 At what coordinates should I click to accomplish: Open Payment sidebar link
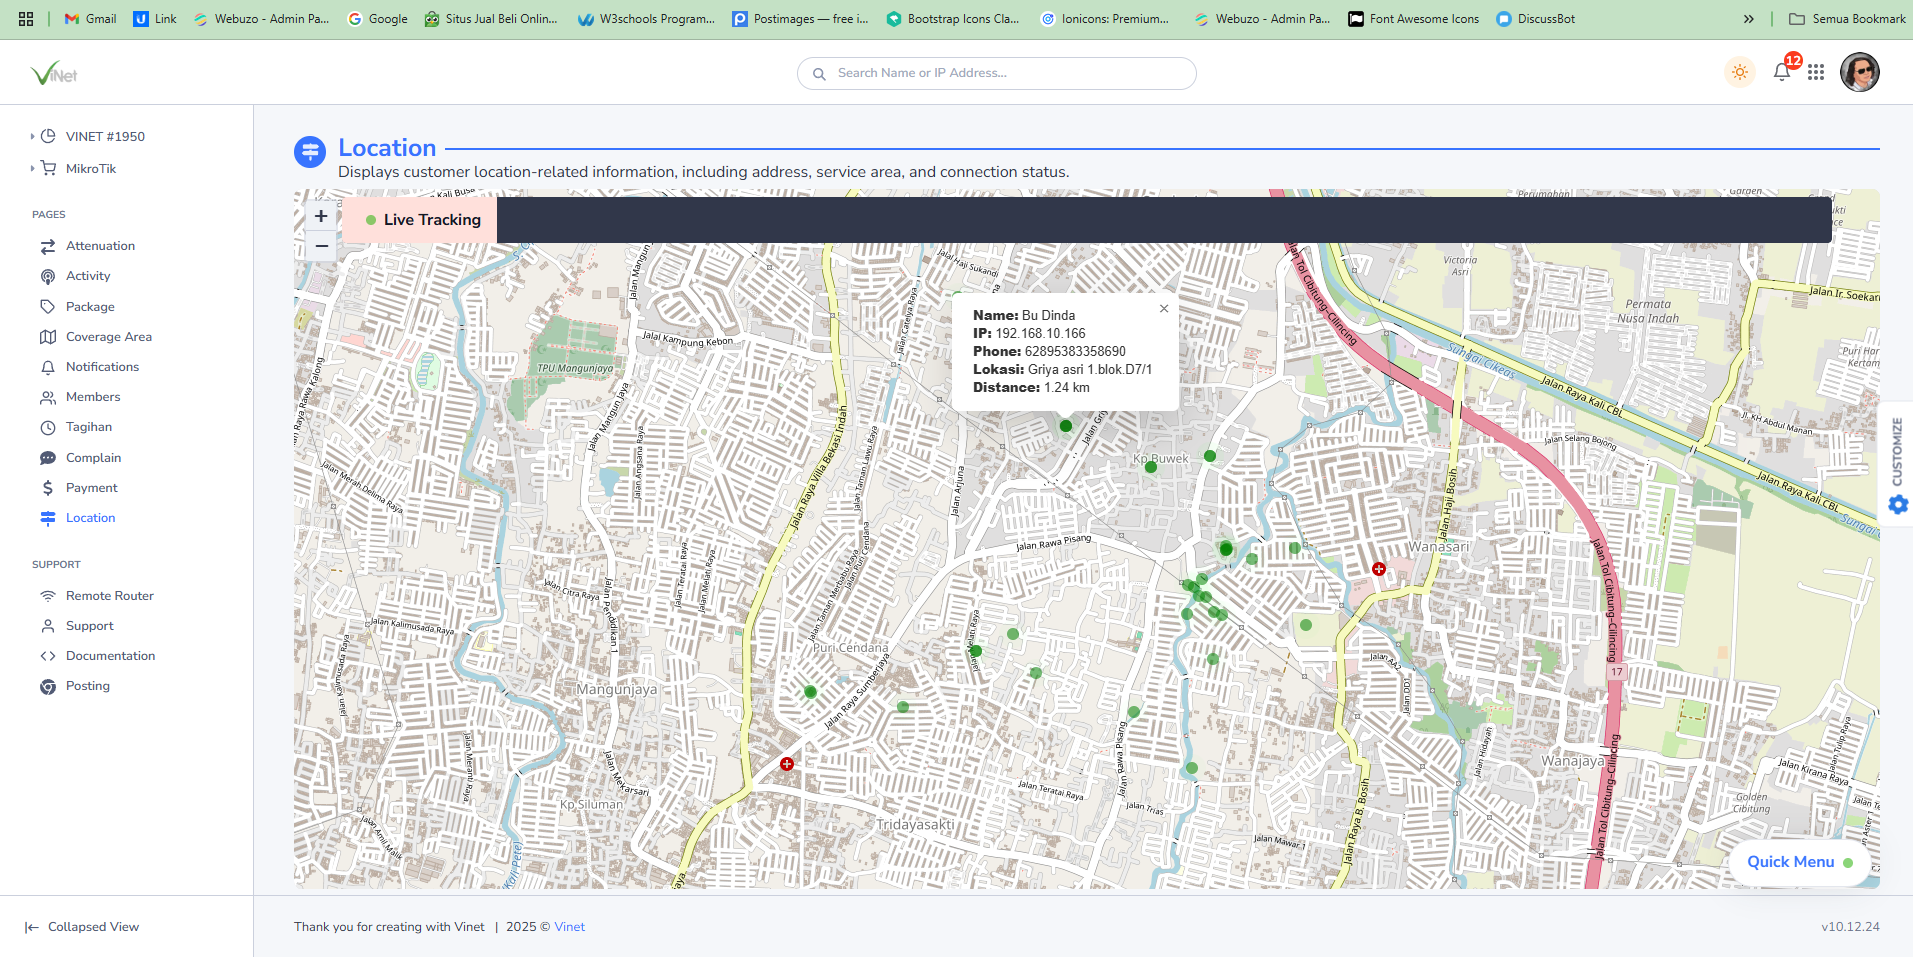coord(91,488)
